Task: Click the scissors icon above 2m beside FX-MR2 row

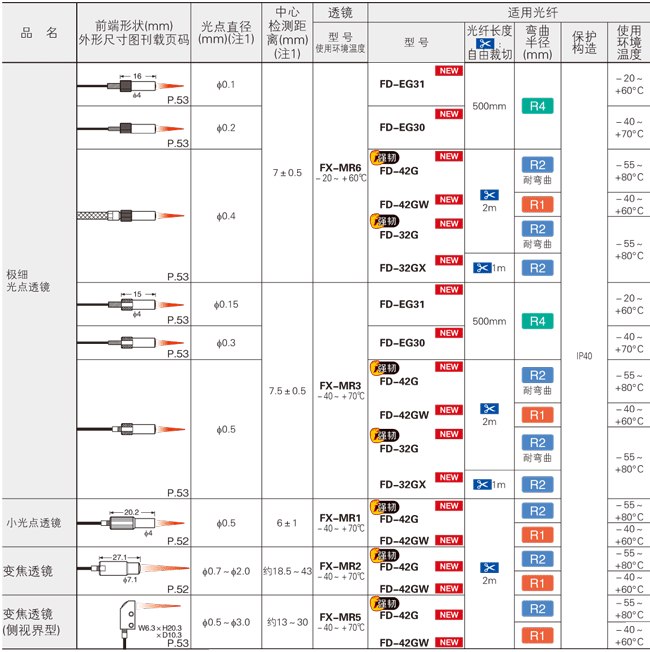Action: coord(489,568)
